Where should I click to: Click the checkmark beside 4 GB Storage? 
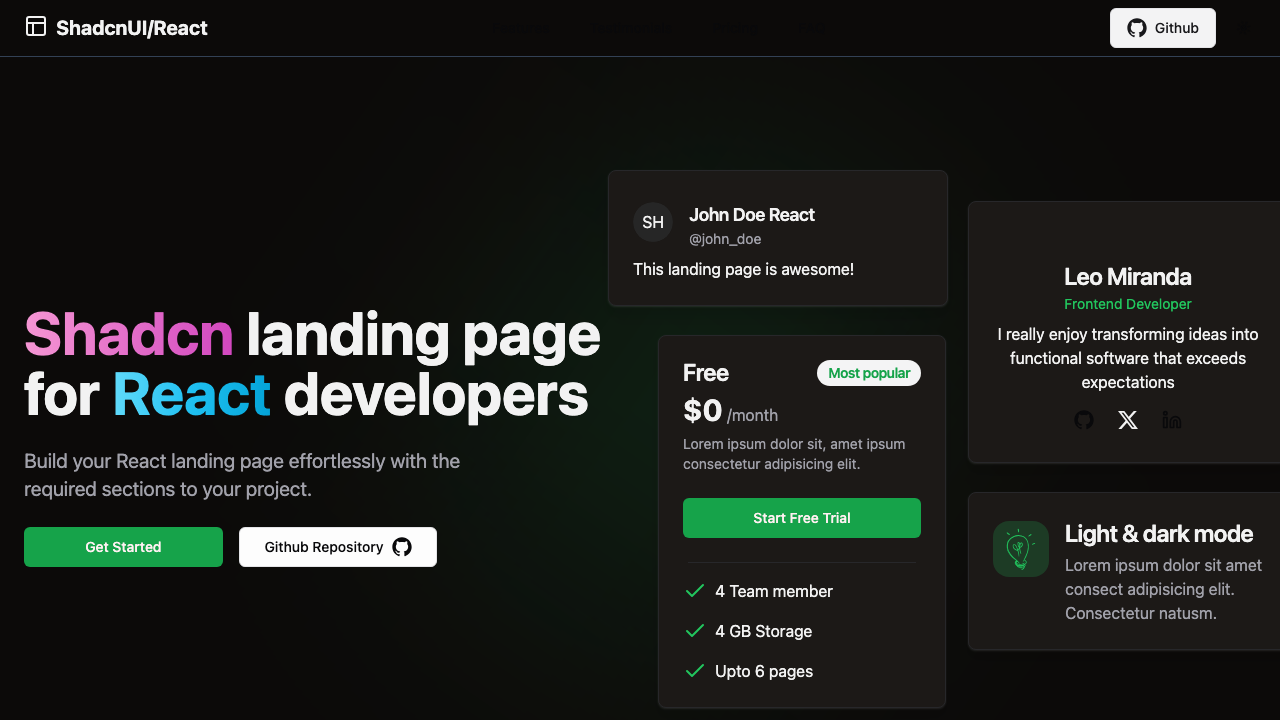tap(695, 631)
